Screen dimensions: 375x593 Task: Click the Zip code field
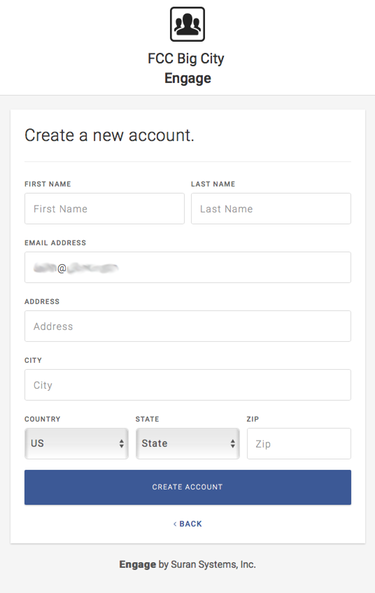(x=299, y=444)
